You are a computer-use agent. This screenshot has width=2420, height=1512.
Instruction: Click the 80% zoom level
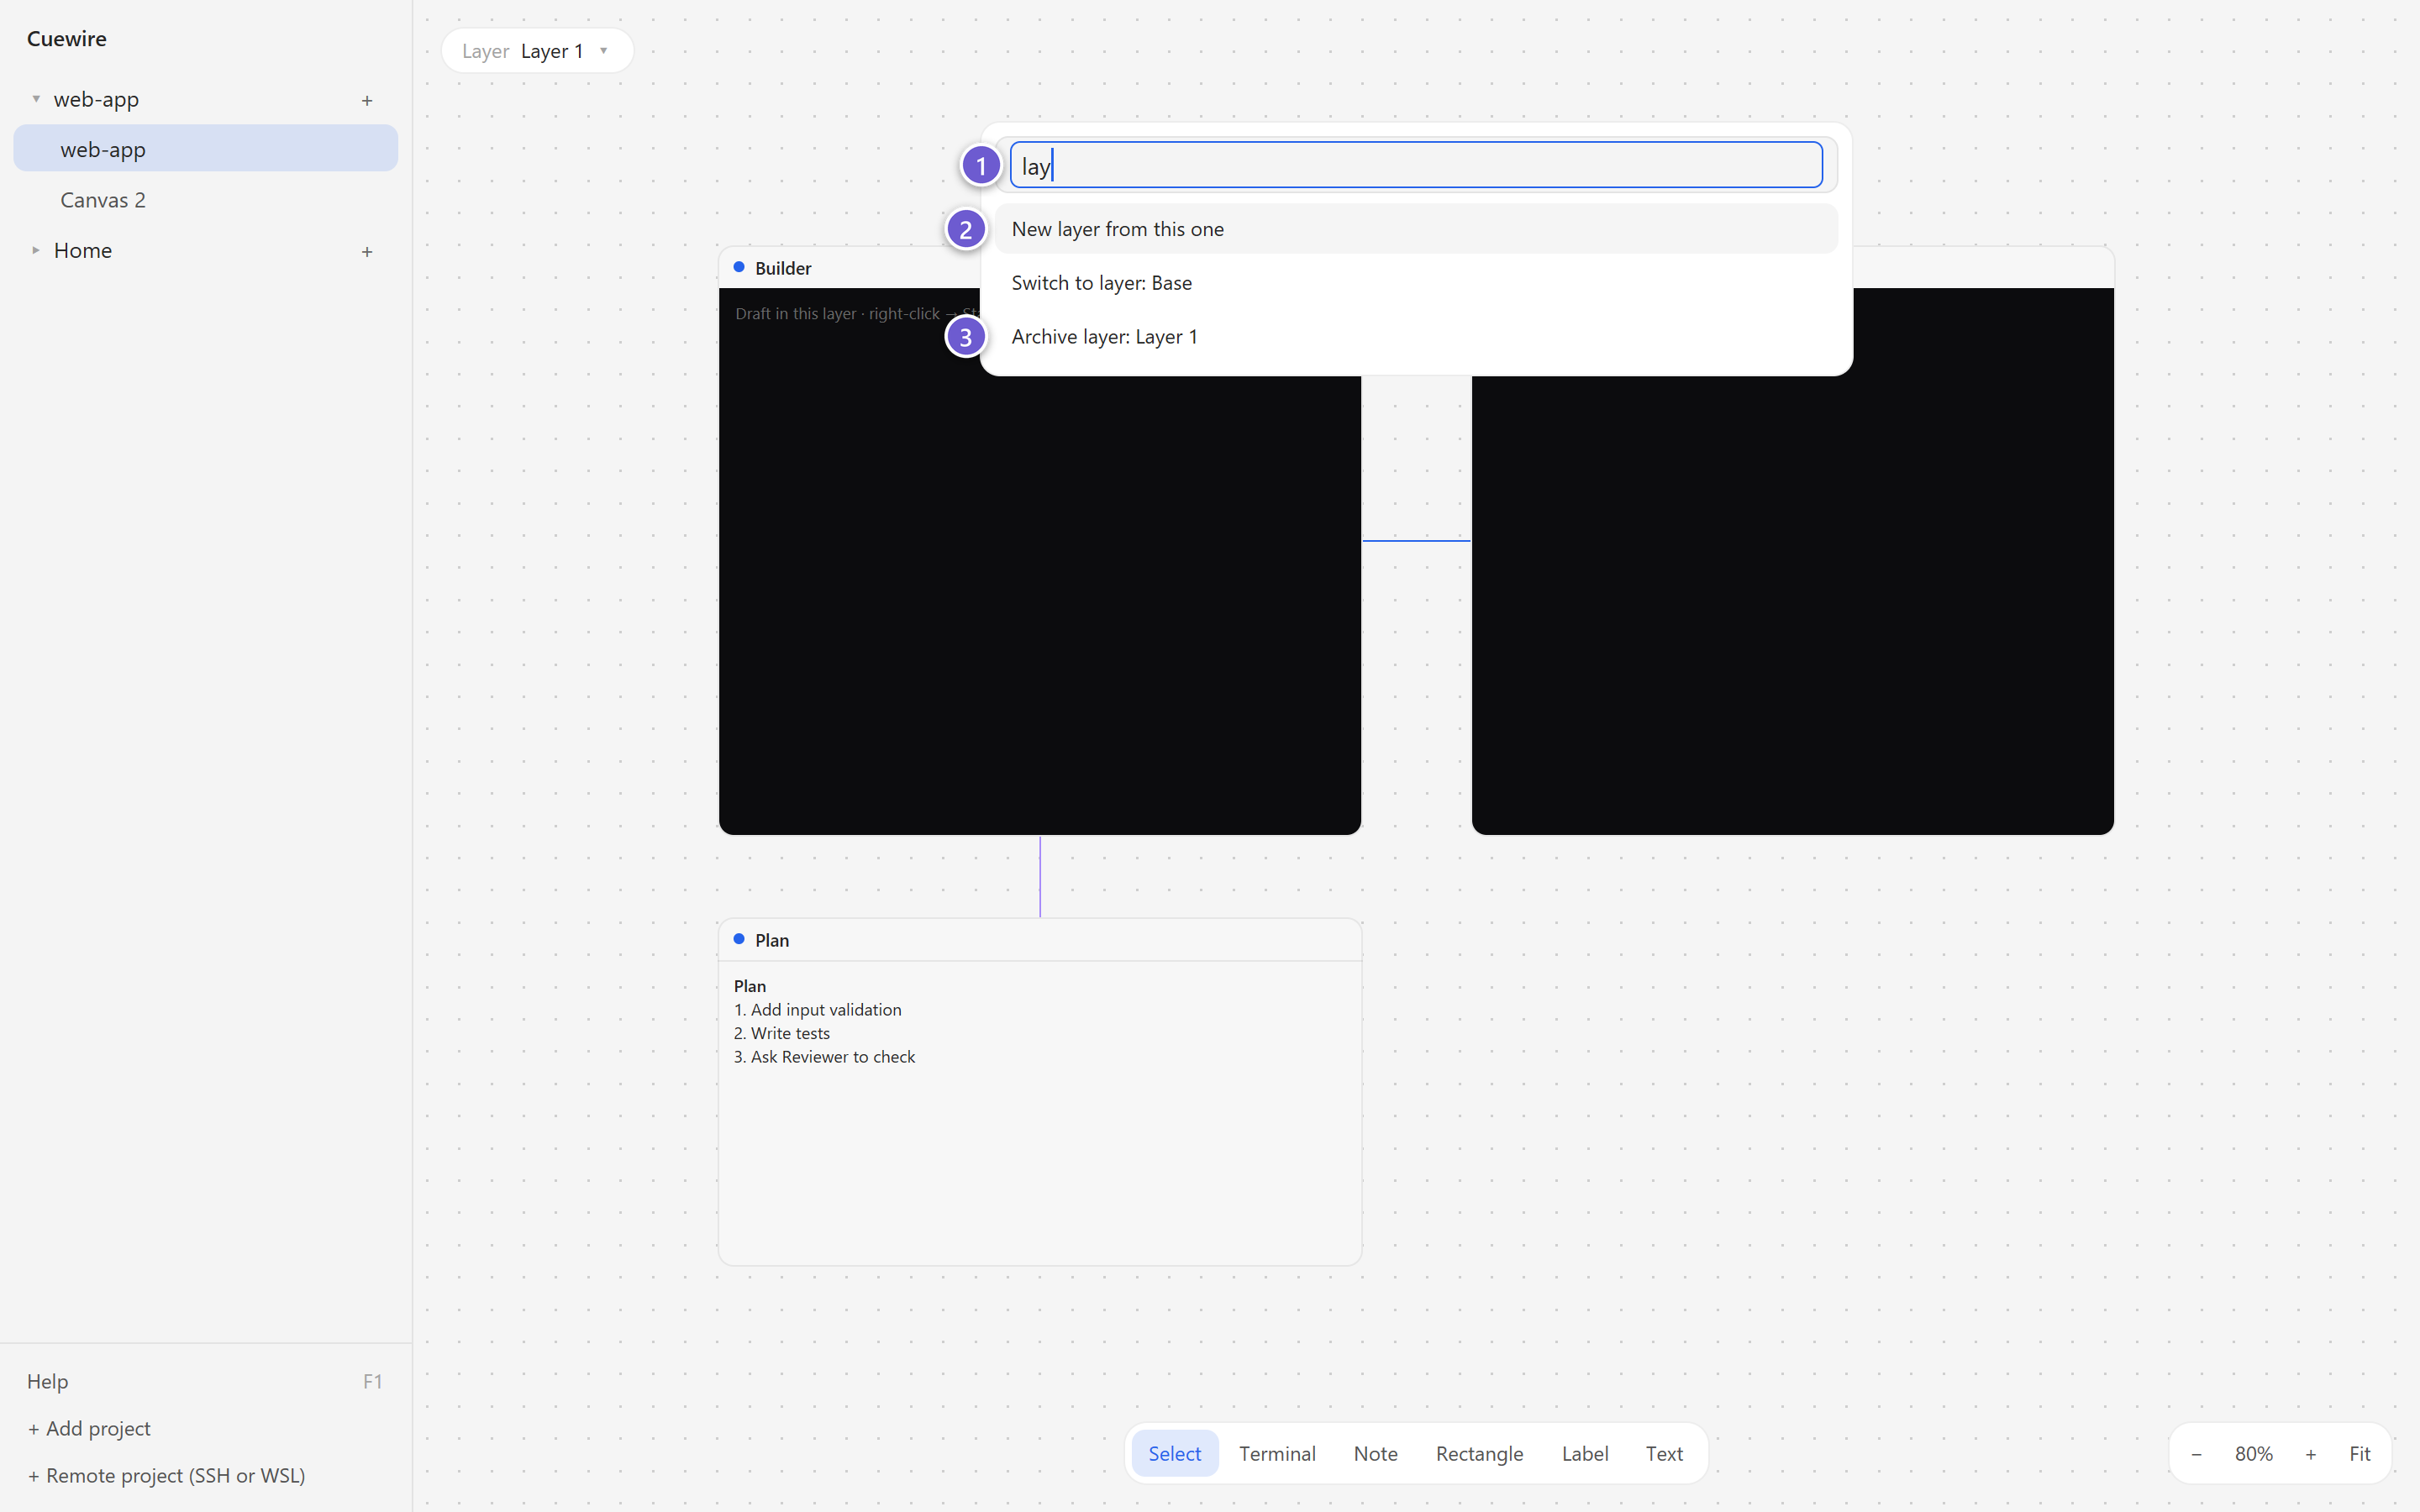point(2253,1454)
